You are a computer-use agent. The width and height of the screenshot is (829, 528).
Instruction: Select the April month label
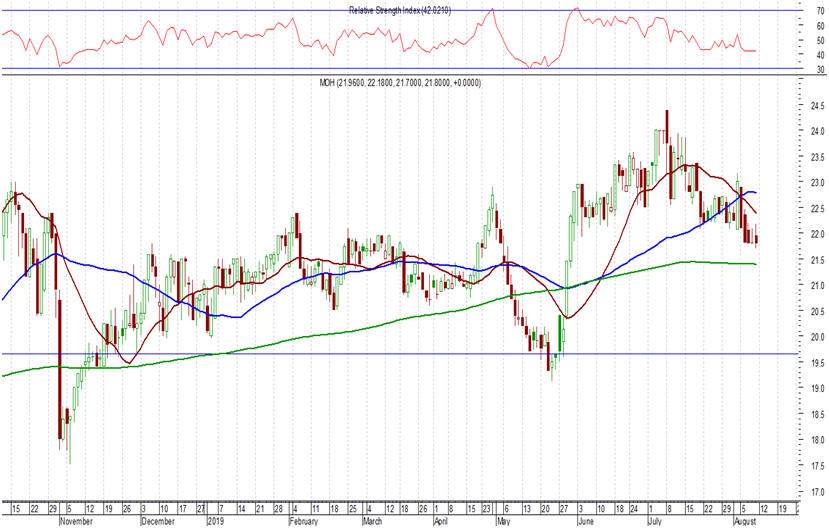[441, 522]
